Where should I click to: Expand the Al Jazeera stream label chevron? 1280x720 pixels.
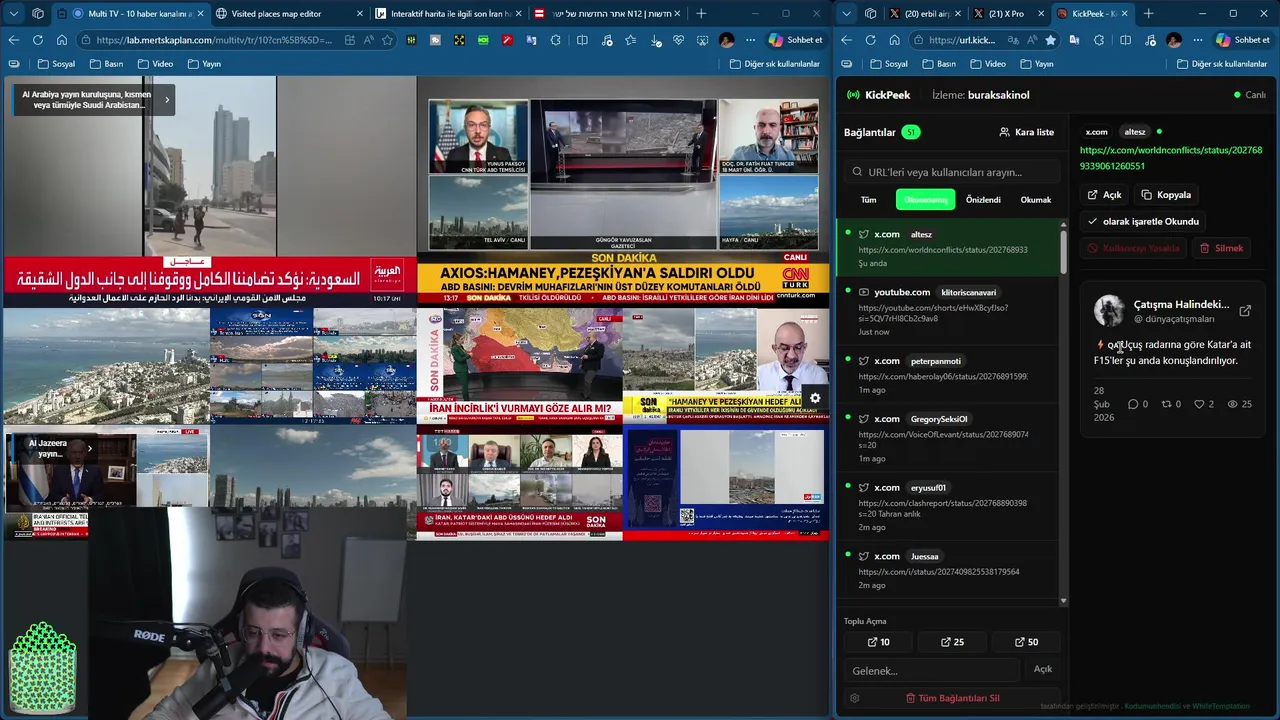tap(89, 448)
